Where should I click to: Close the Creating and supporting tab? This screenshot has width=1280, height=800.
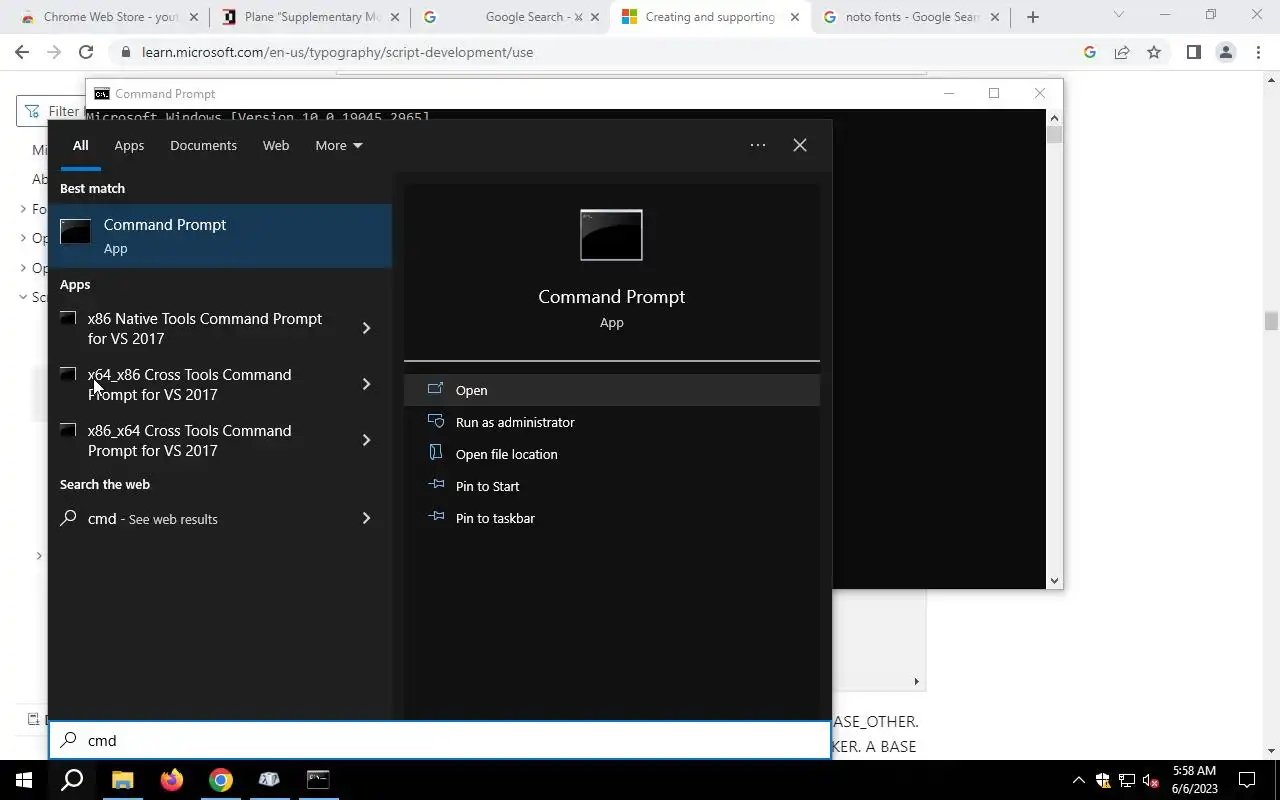795,17
